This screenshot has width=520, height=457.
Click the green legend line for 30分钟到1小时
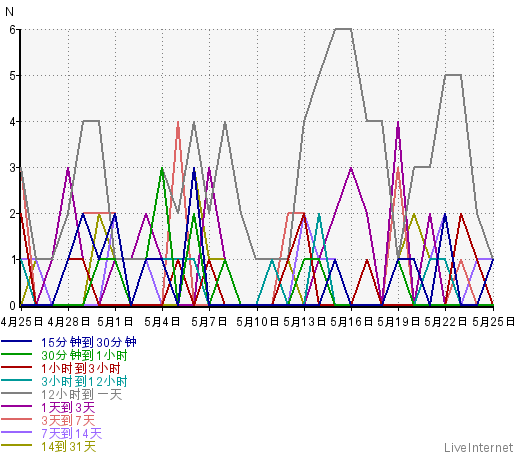16,354
